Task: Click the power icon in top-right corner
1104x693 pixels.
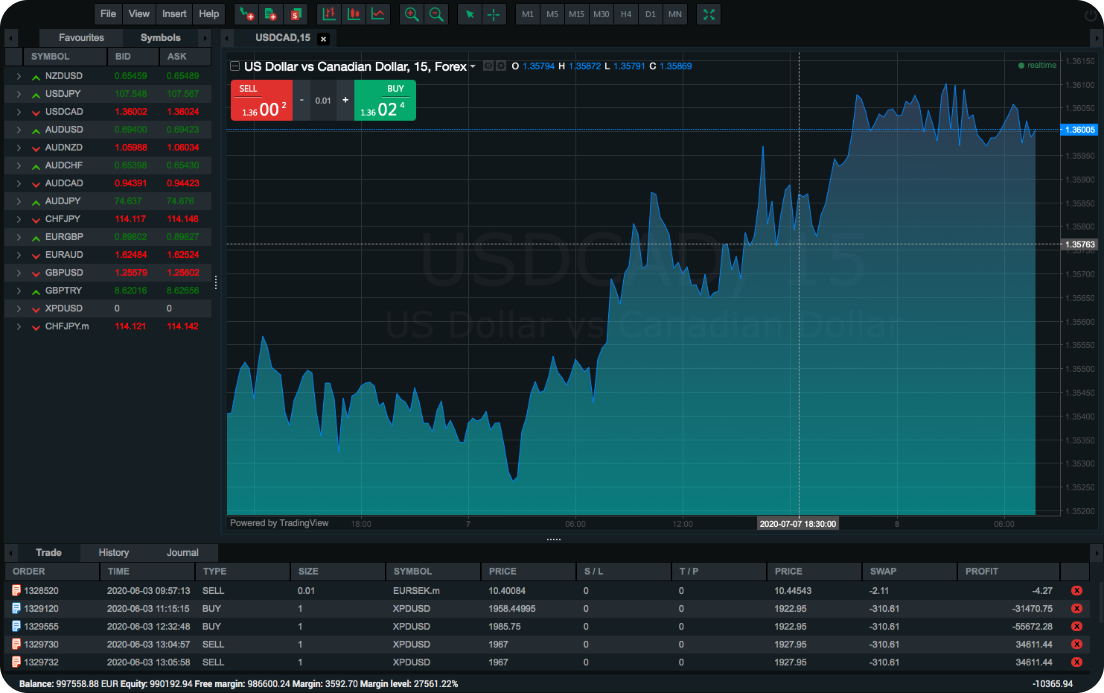Action: pyautogui.click(x=1091, y=15)
